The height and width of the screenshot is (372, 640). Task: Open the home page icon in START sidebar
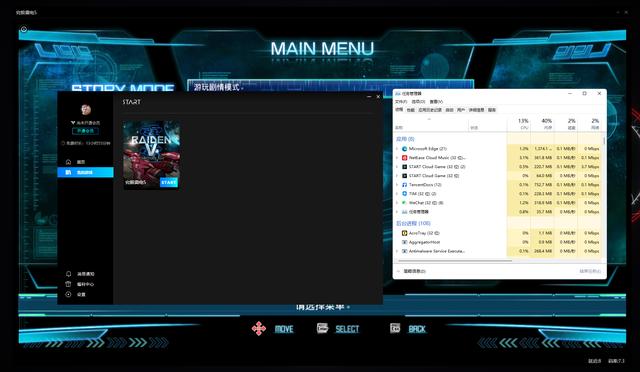click(x=68, y=162)
